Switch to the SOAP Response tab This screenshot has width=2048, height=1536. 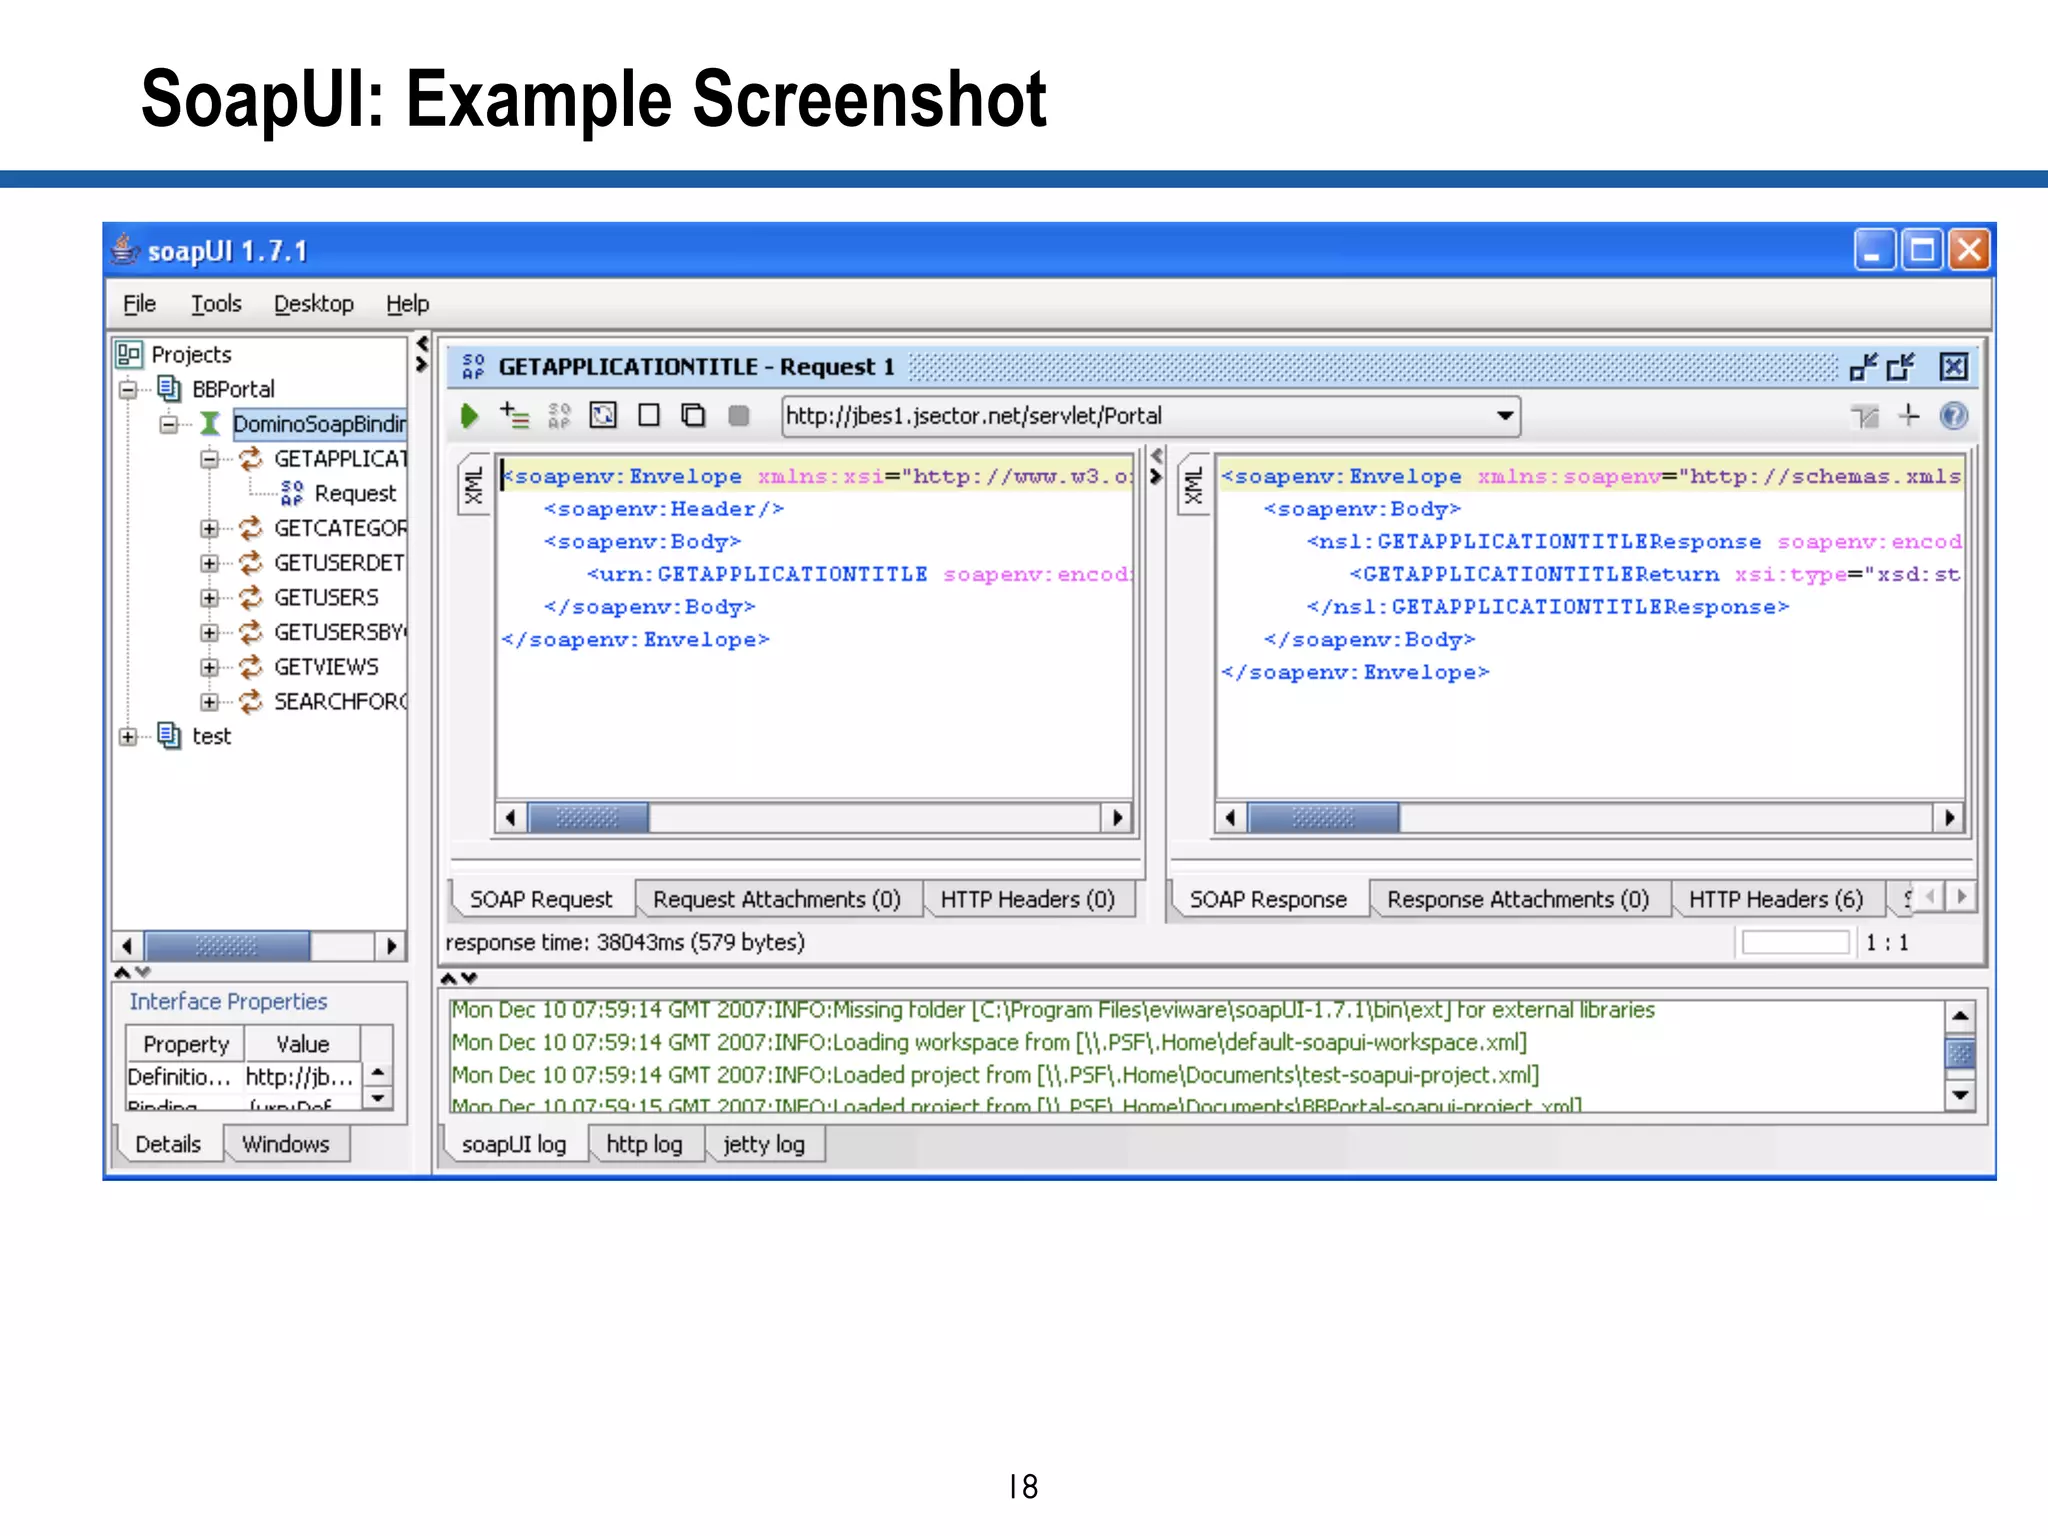click(1268, 899)
